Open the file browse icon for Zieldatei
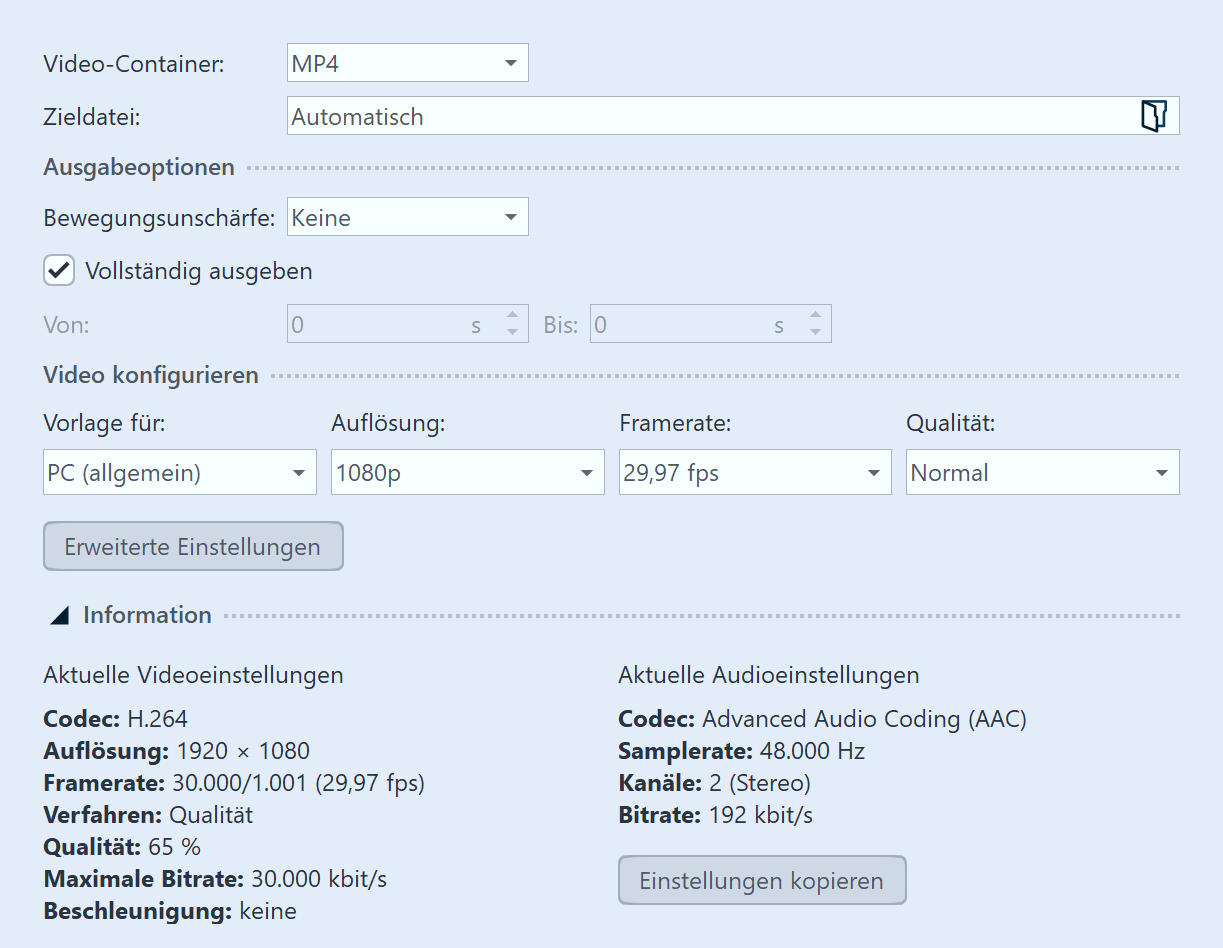This screenshot has height=948, width=1223. coord(1153,116)
